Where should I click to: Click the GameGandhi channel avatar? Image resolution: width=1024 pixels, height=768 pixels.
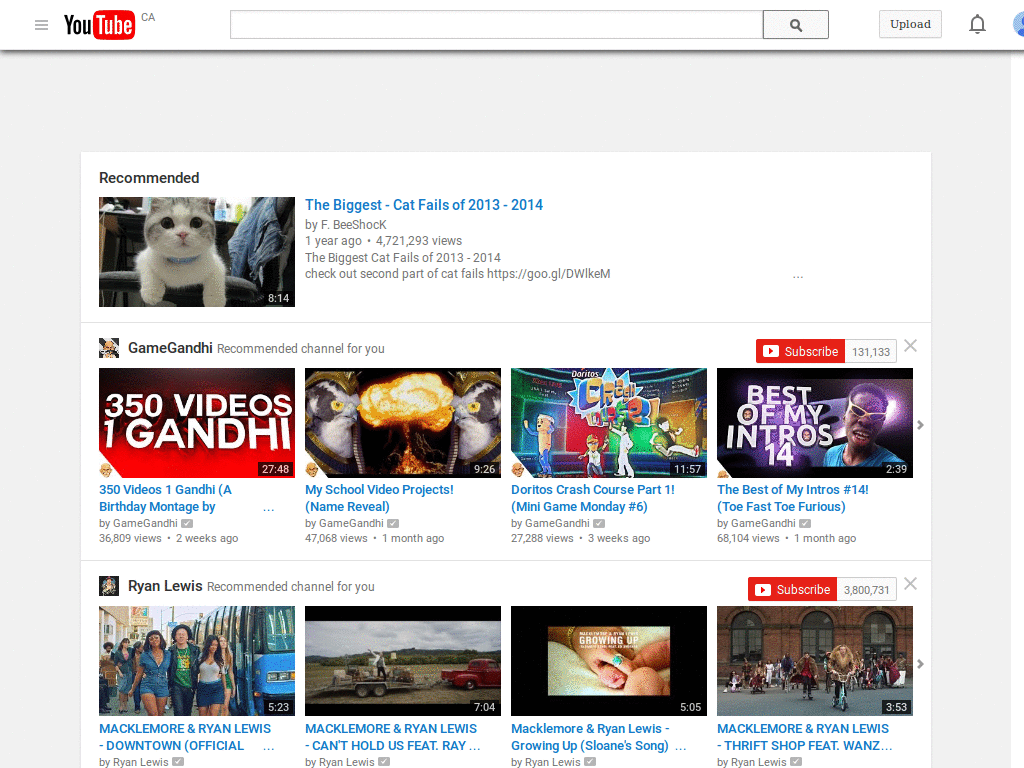click(x=109, y=348)
